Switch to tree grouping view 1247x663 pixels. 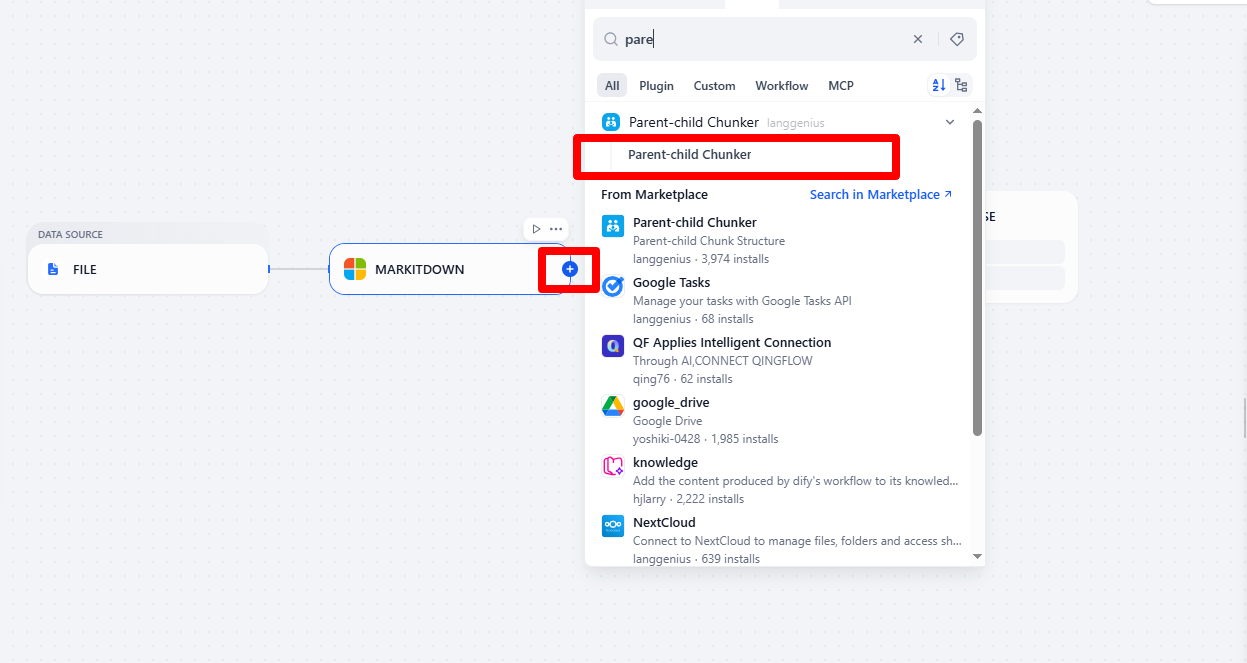coord(961,86)
